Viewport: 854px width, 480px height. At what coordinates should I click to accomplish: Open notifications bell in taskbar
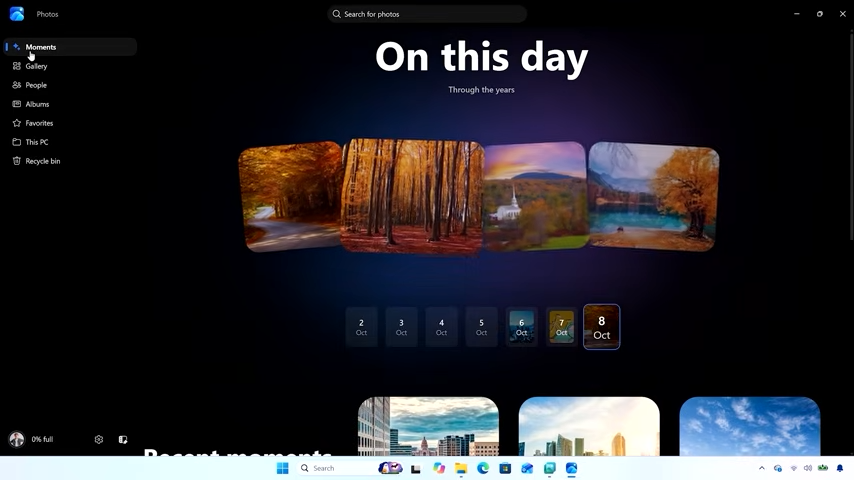[839, 468]
